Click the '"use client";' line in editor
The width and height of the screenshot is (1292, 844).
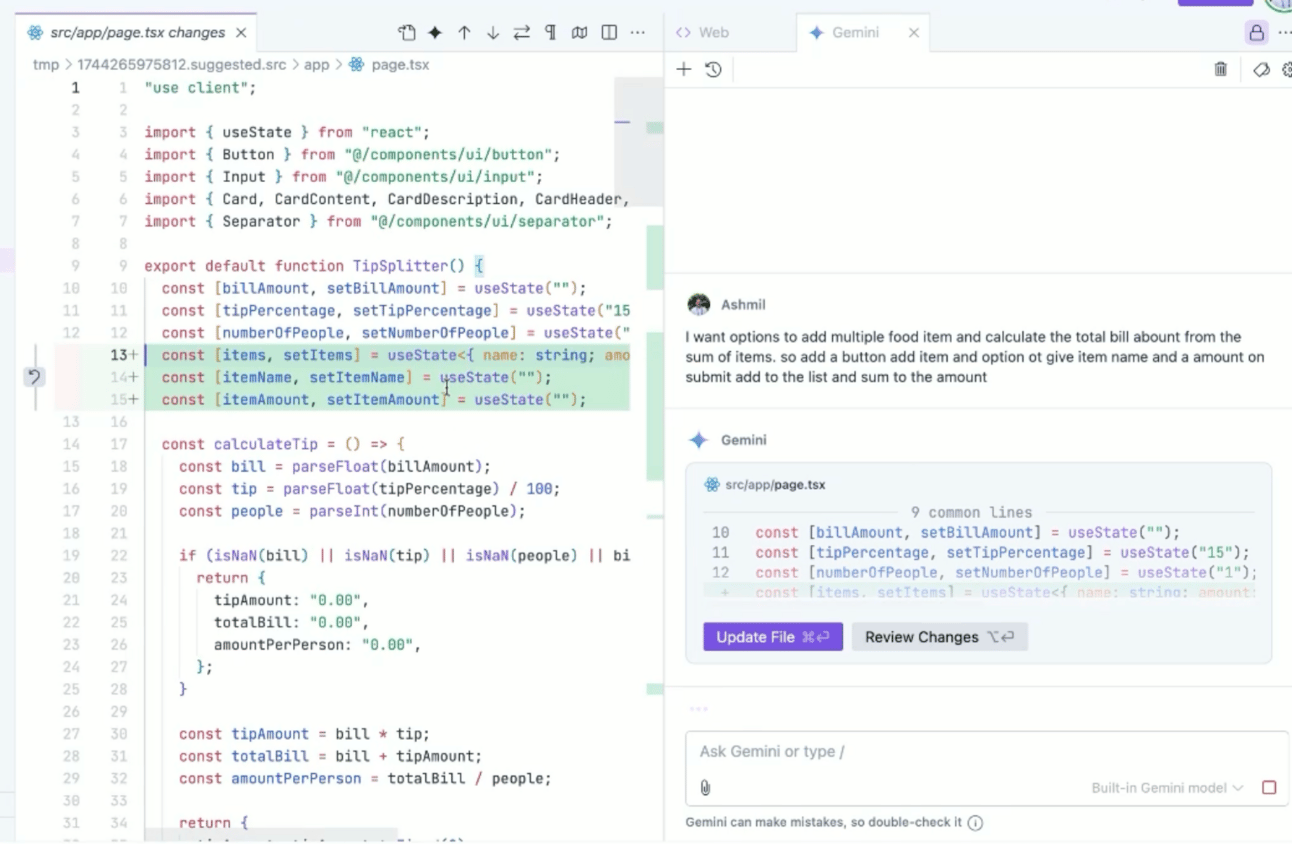pos(200,88)
